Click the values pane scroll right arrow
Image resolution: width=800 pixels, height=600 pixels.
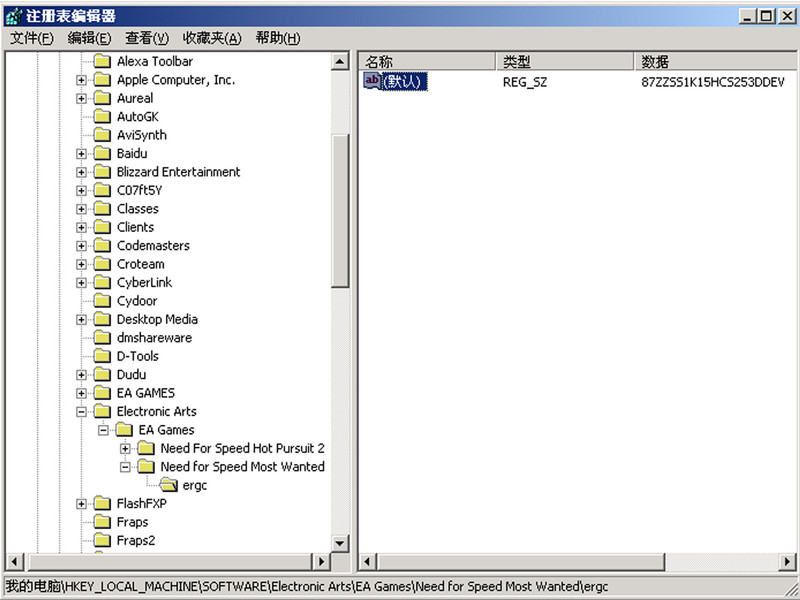[788, 562]
